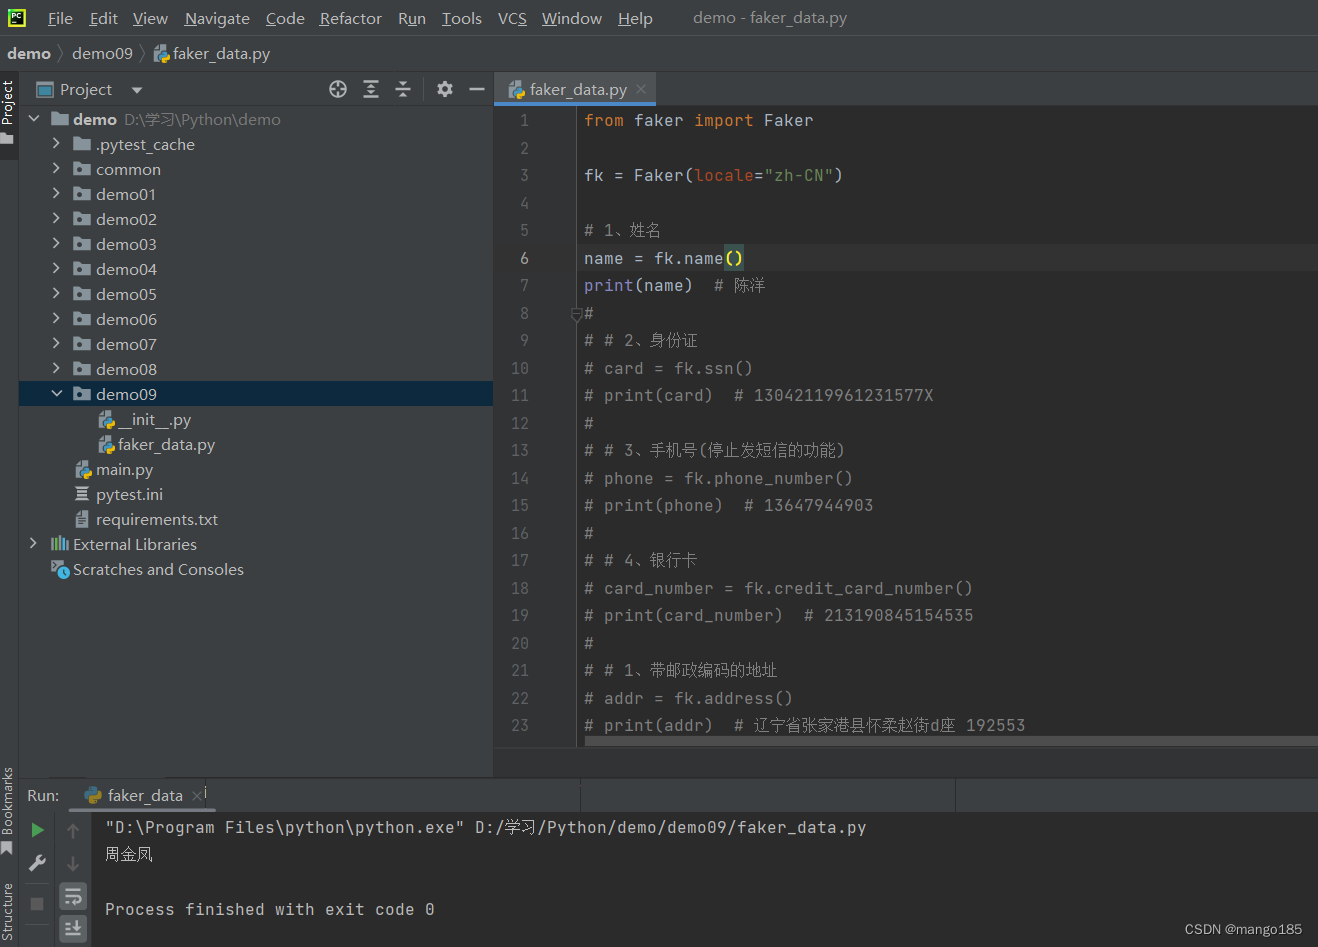The image size is (1318, 947).
Task: Click Up the Stack Trace arrow
Action: (x=73, y=830)
